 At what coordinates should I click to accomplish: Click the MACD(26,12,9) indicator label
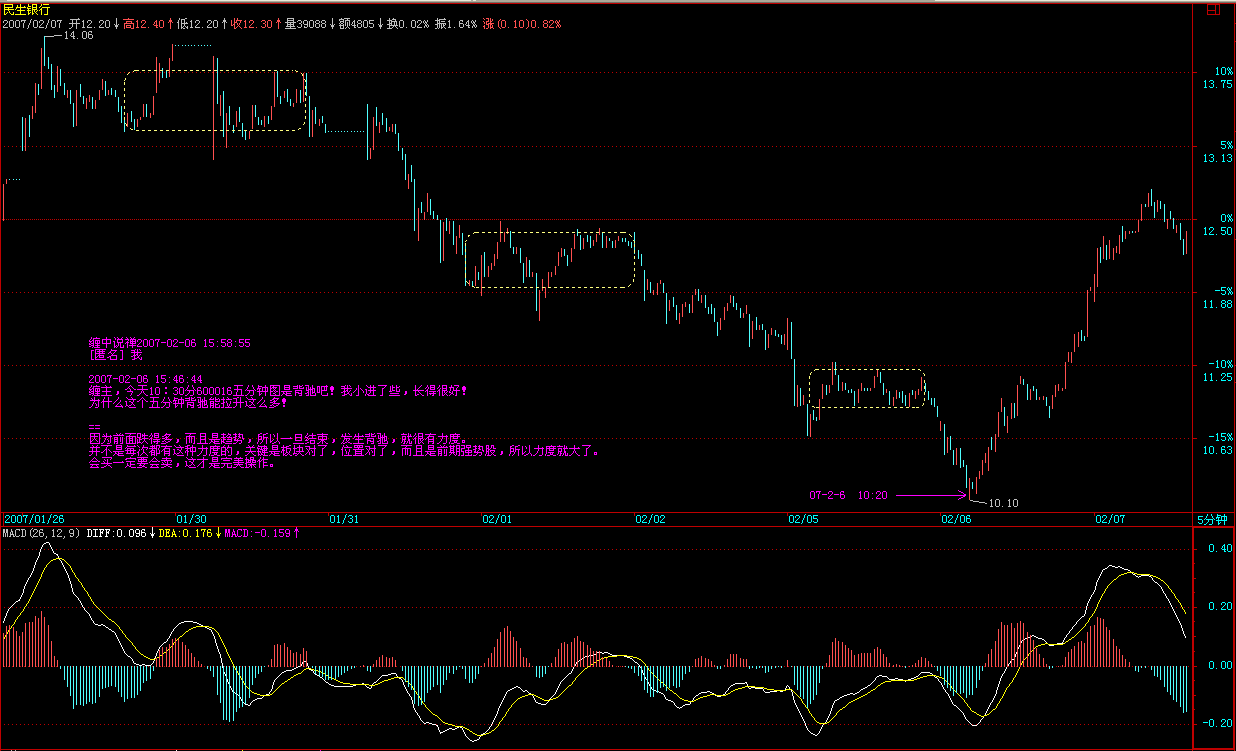point(41,534)
